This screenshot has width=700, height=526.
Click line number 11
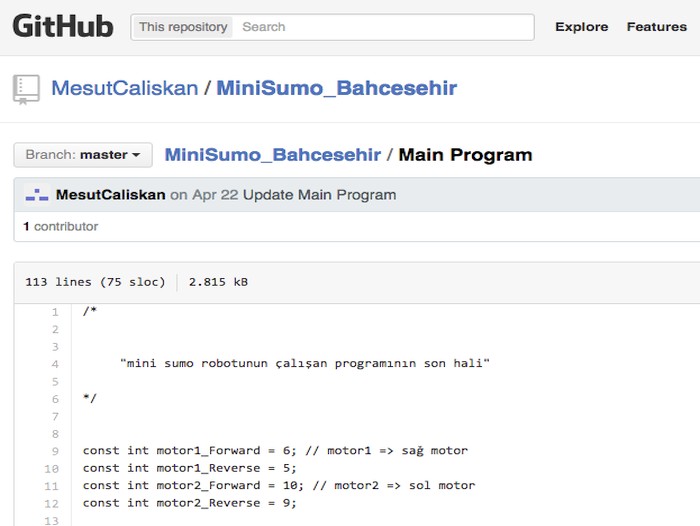(x=51, y=486)
